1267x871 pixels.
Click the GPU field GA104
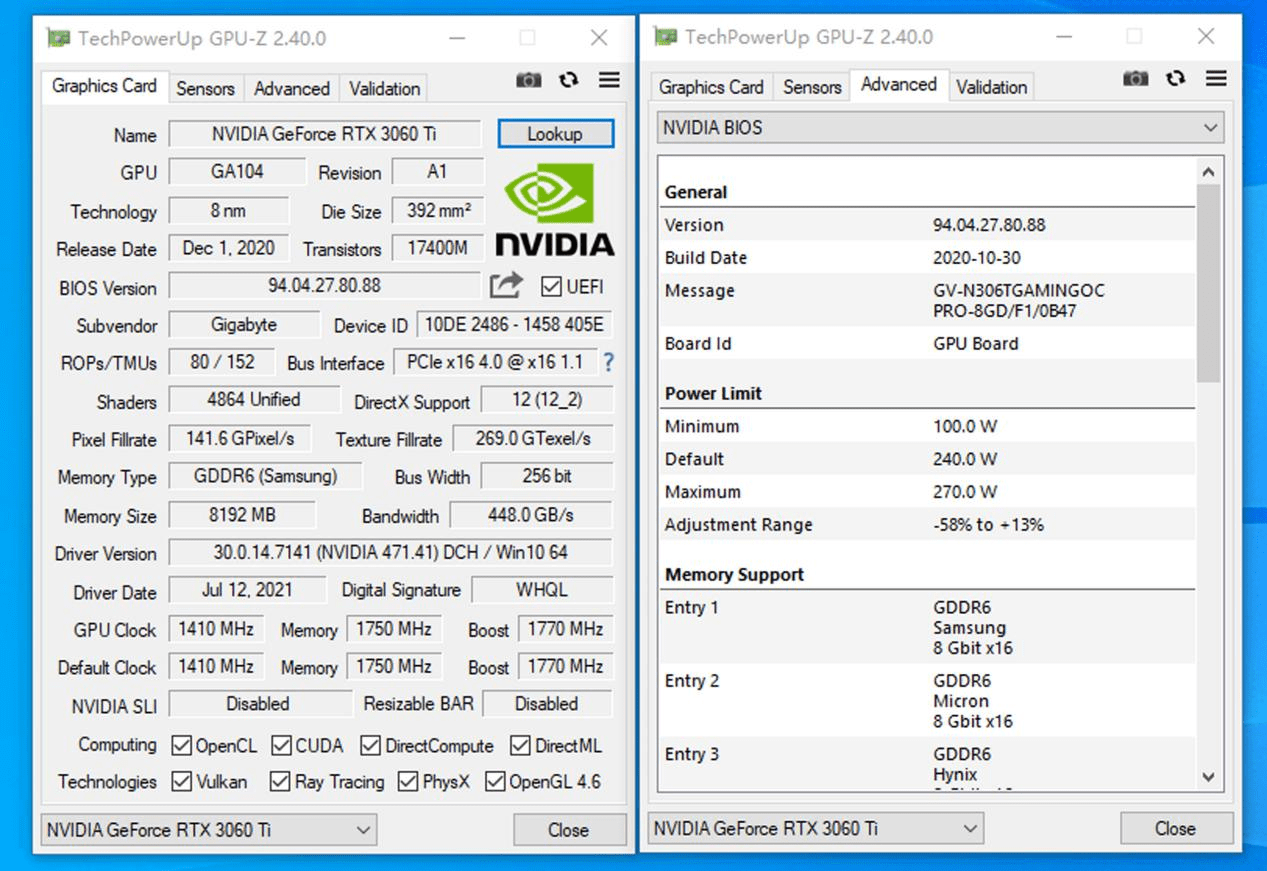(237, 172)
